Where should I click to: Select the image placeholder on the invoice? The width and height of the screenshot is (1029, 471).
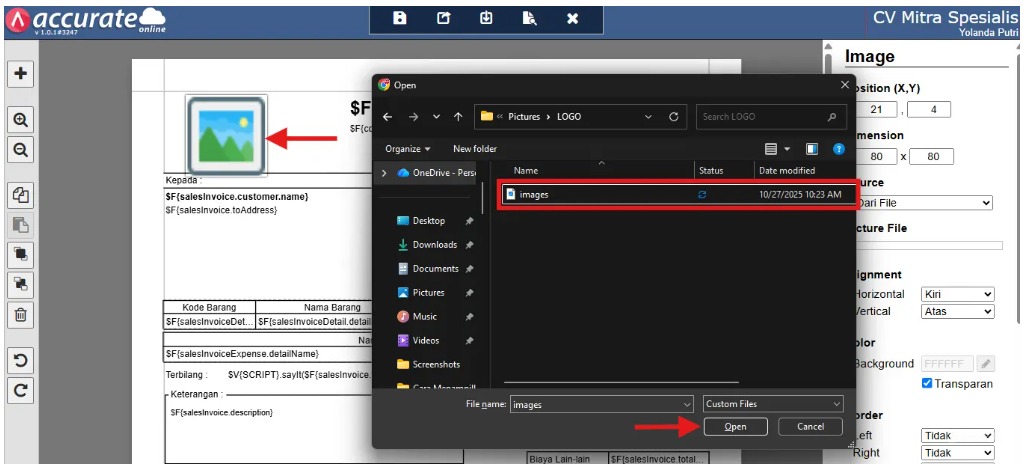click(226, 134)
